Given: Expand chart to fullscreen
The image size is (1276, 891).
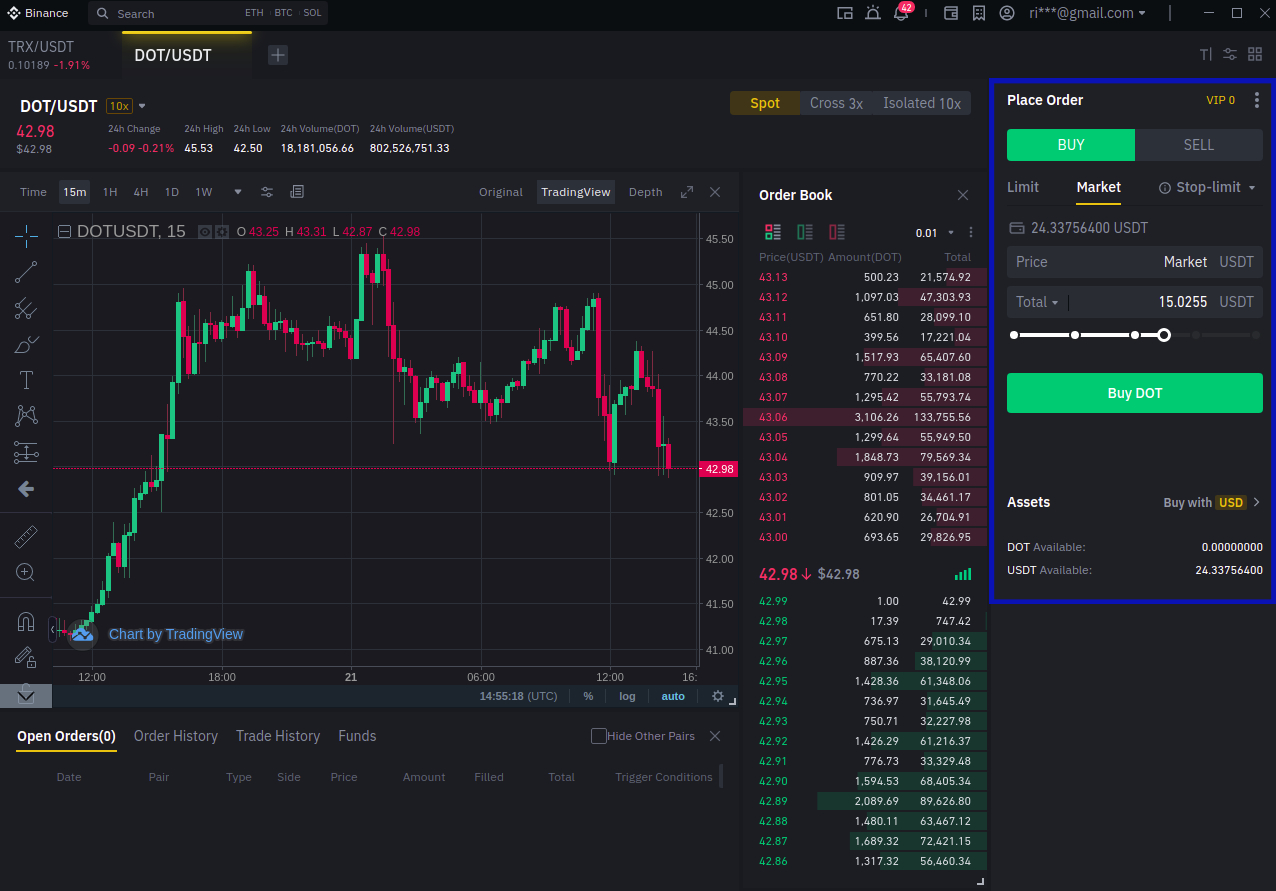Looking at the screenshot, I should (x=687, y=192).
